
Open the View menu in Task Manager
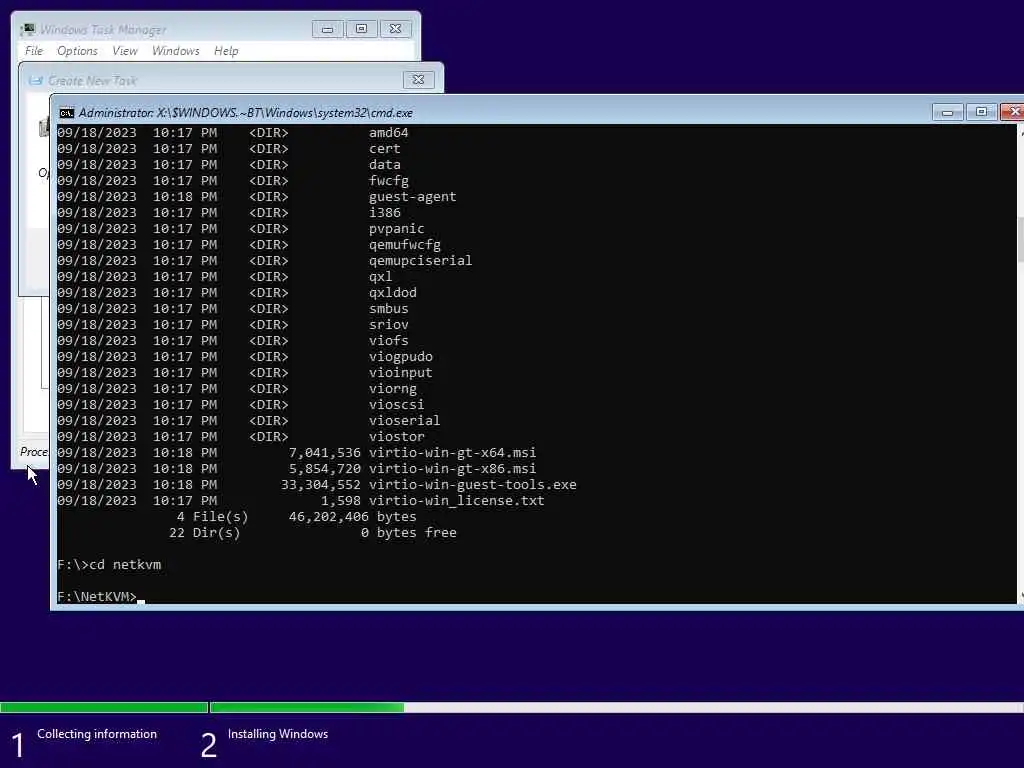click(x=125, y=51)
